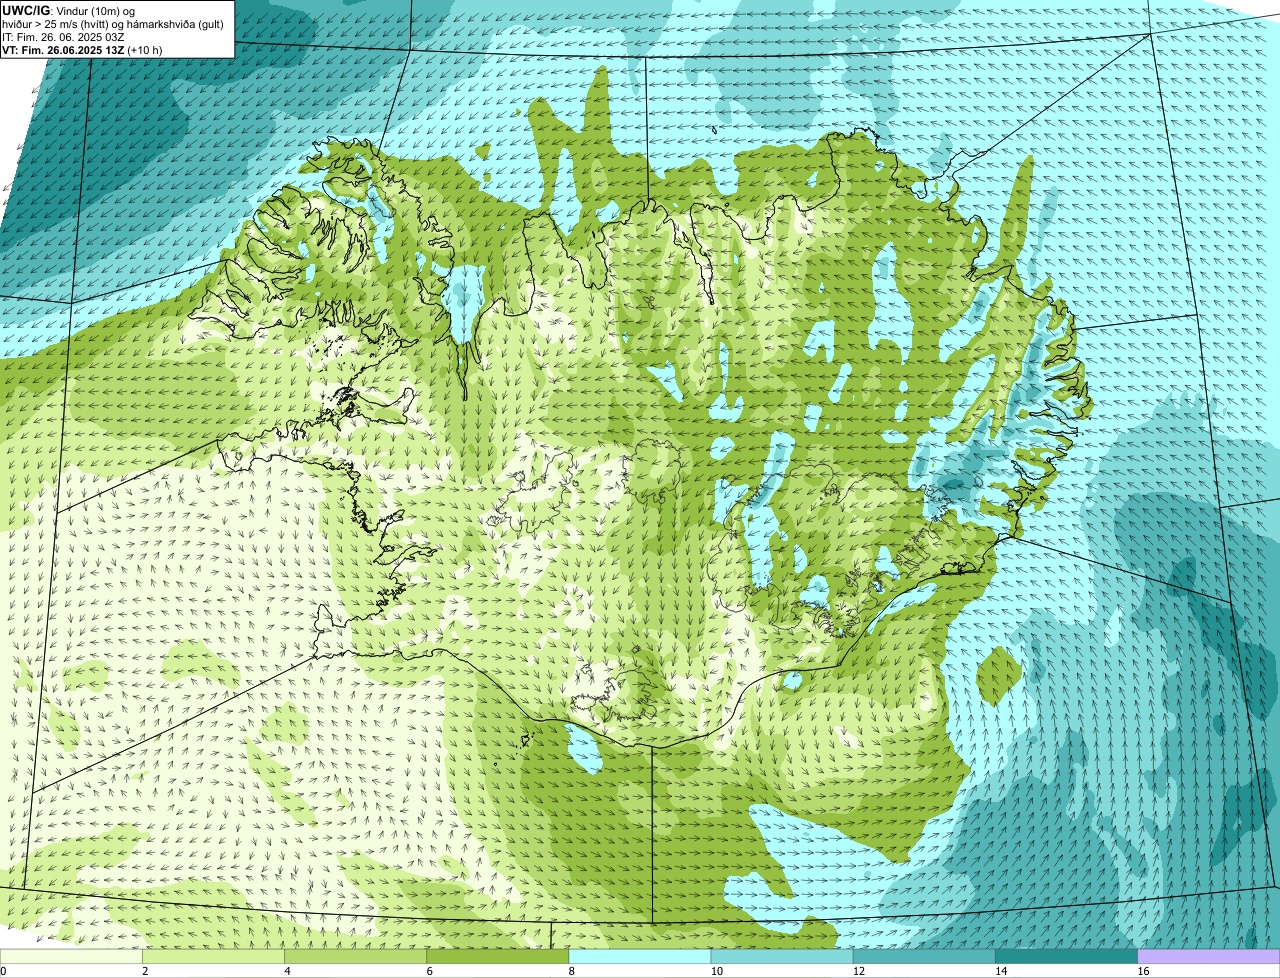Click the legend scale label "6"
The width and height of the screenshot is (1280, 978).
(430, 971)
